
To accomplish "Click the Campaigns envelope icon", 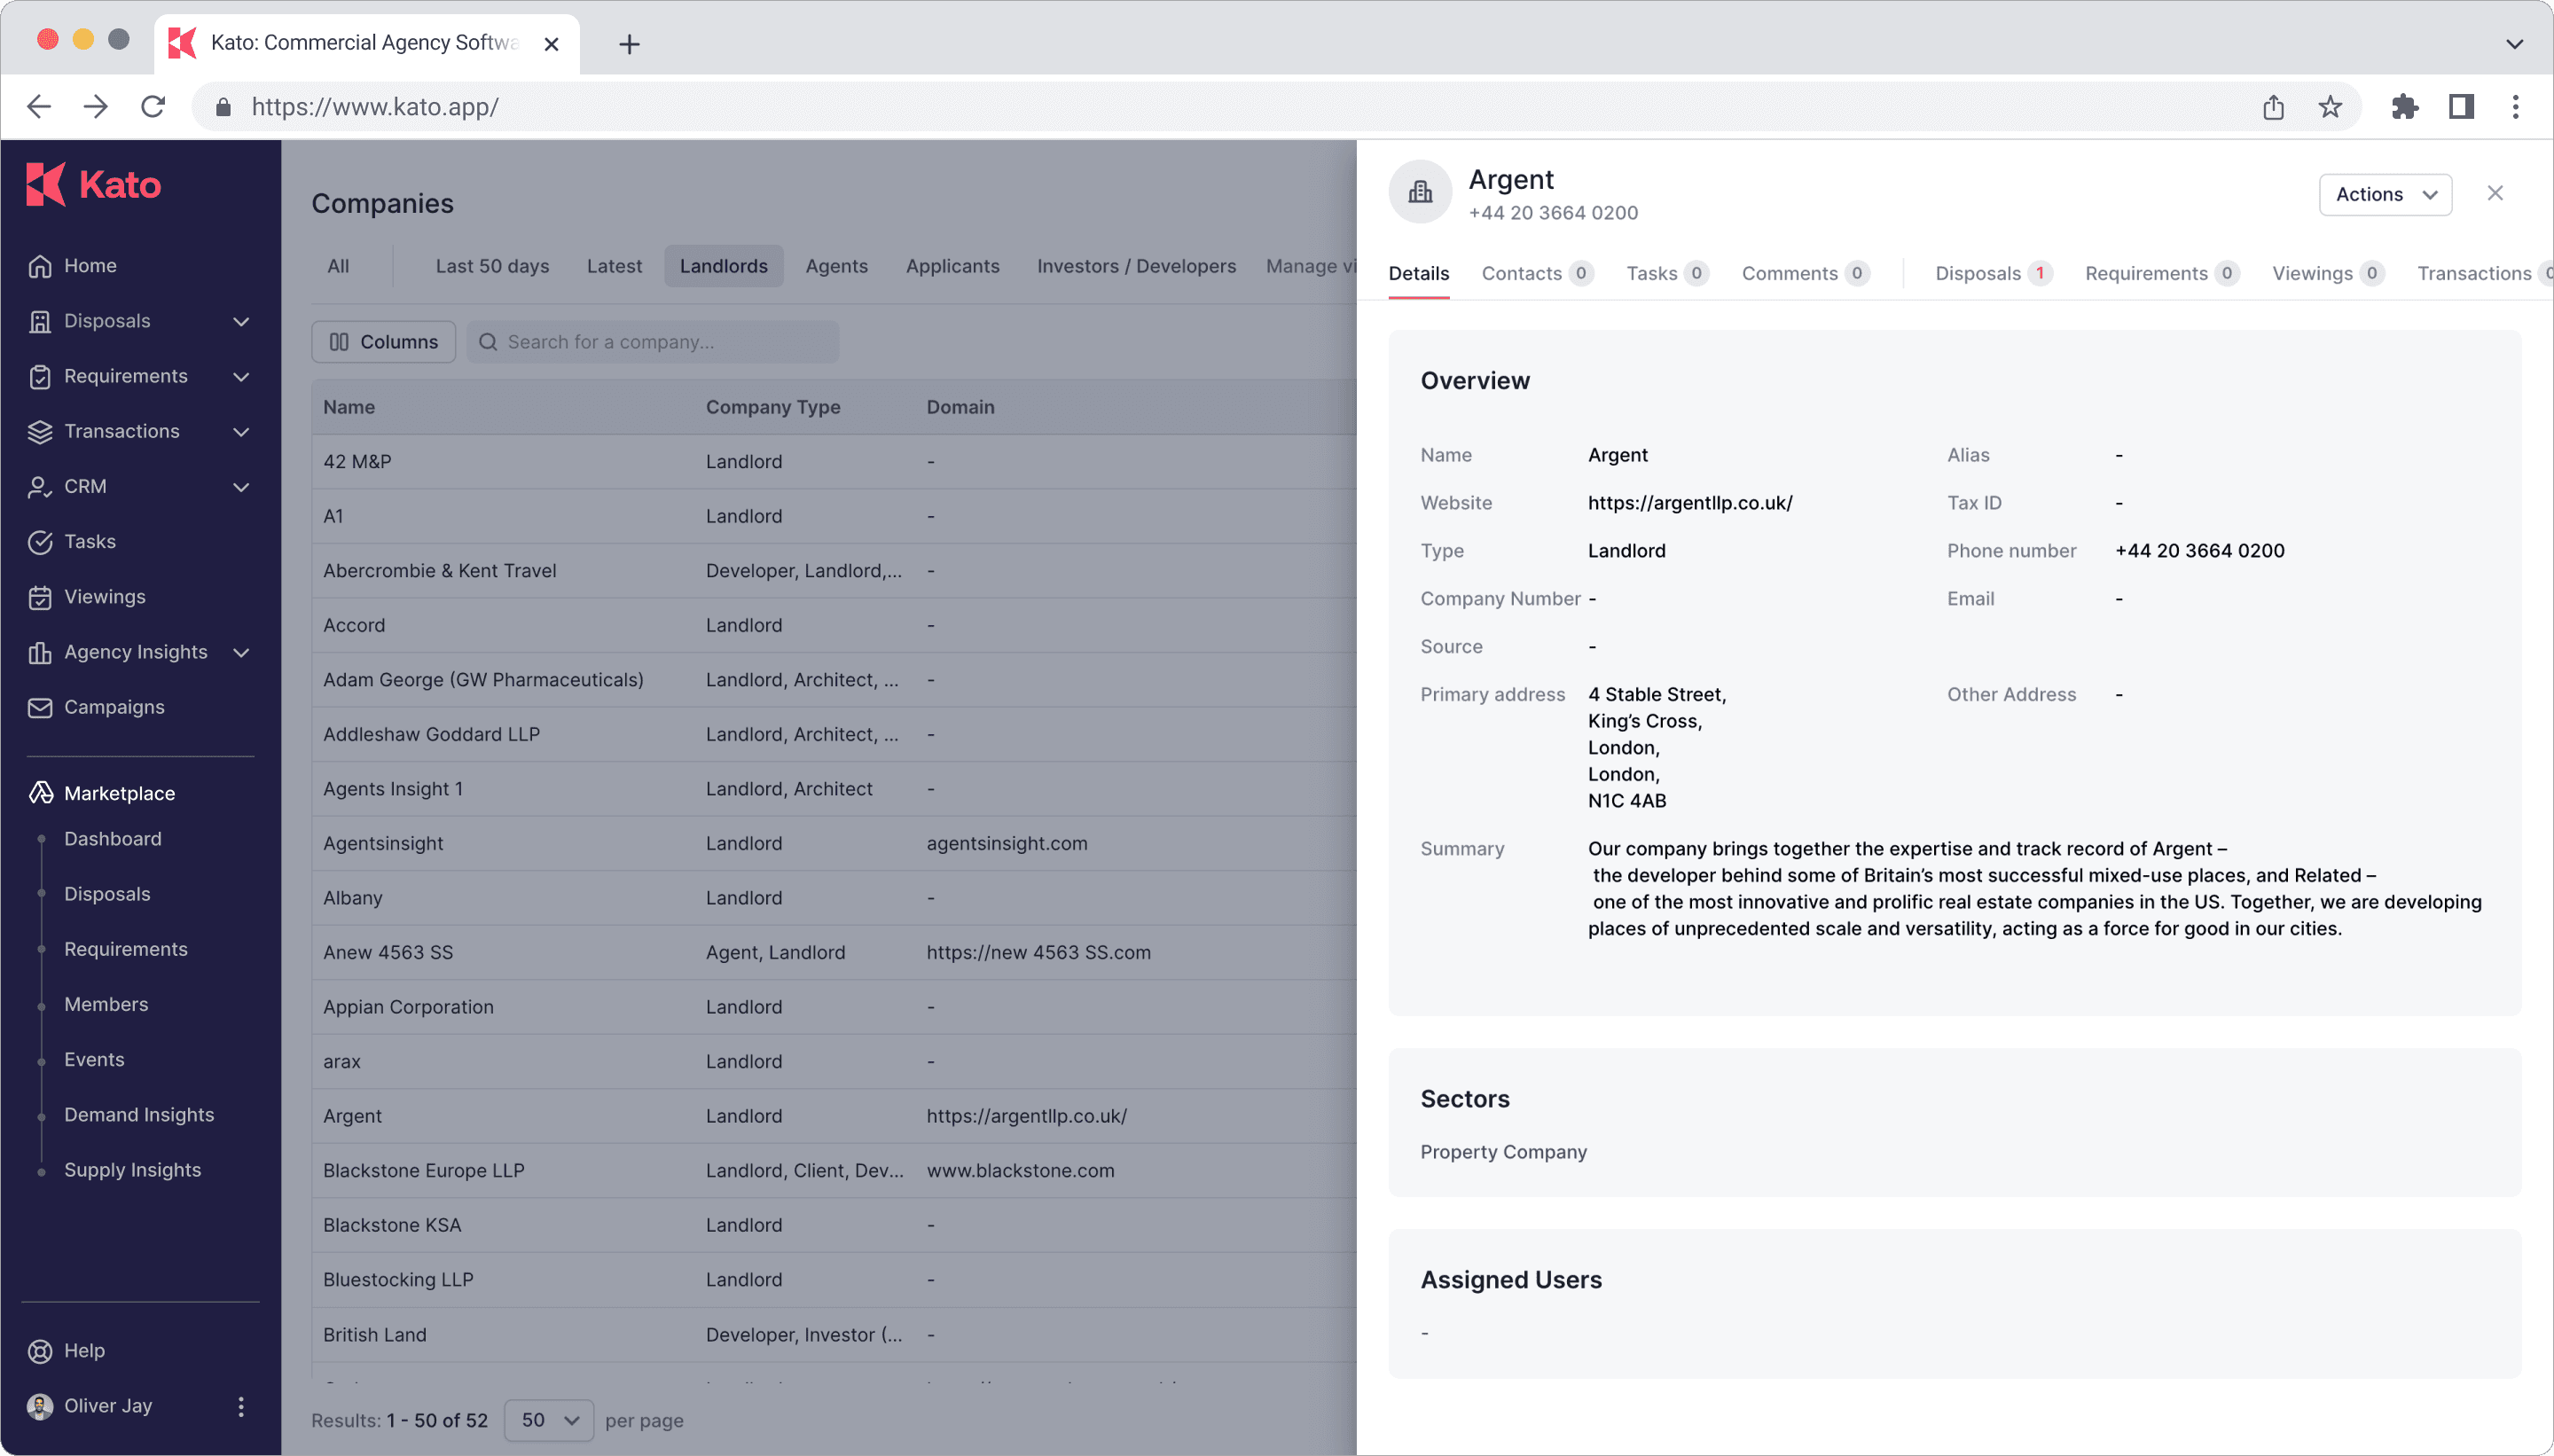I will pyautogui.click(x=40, y=707).
